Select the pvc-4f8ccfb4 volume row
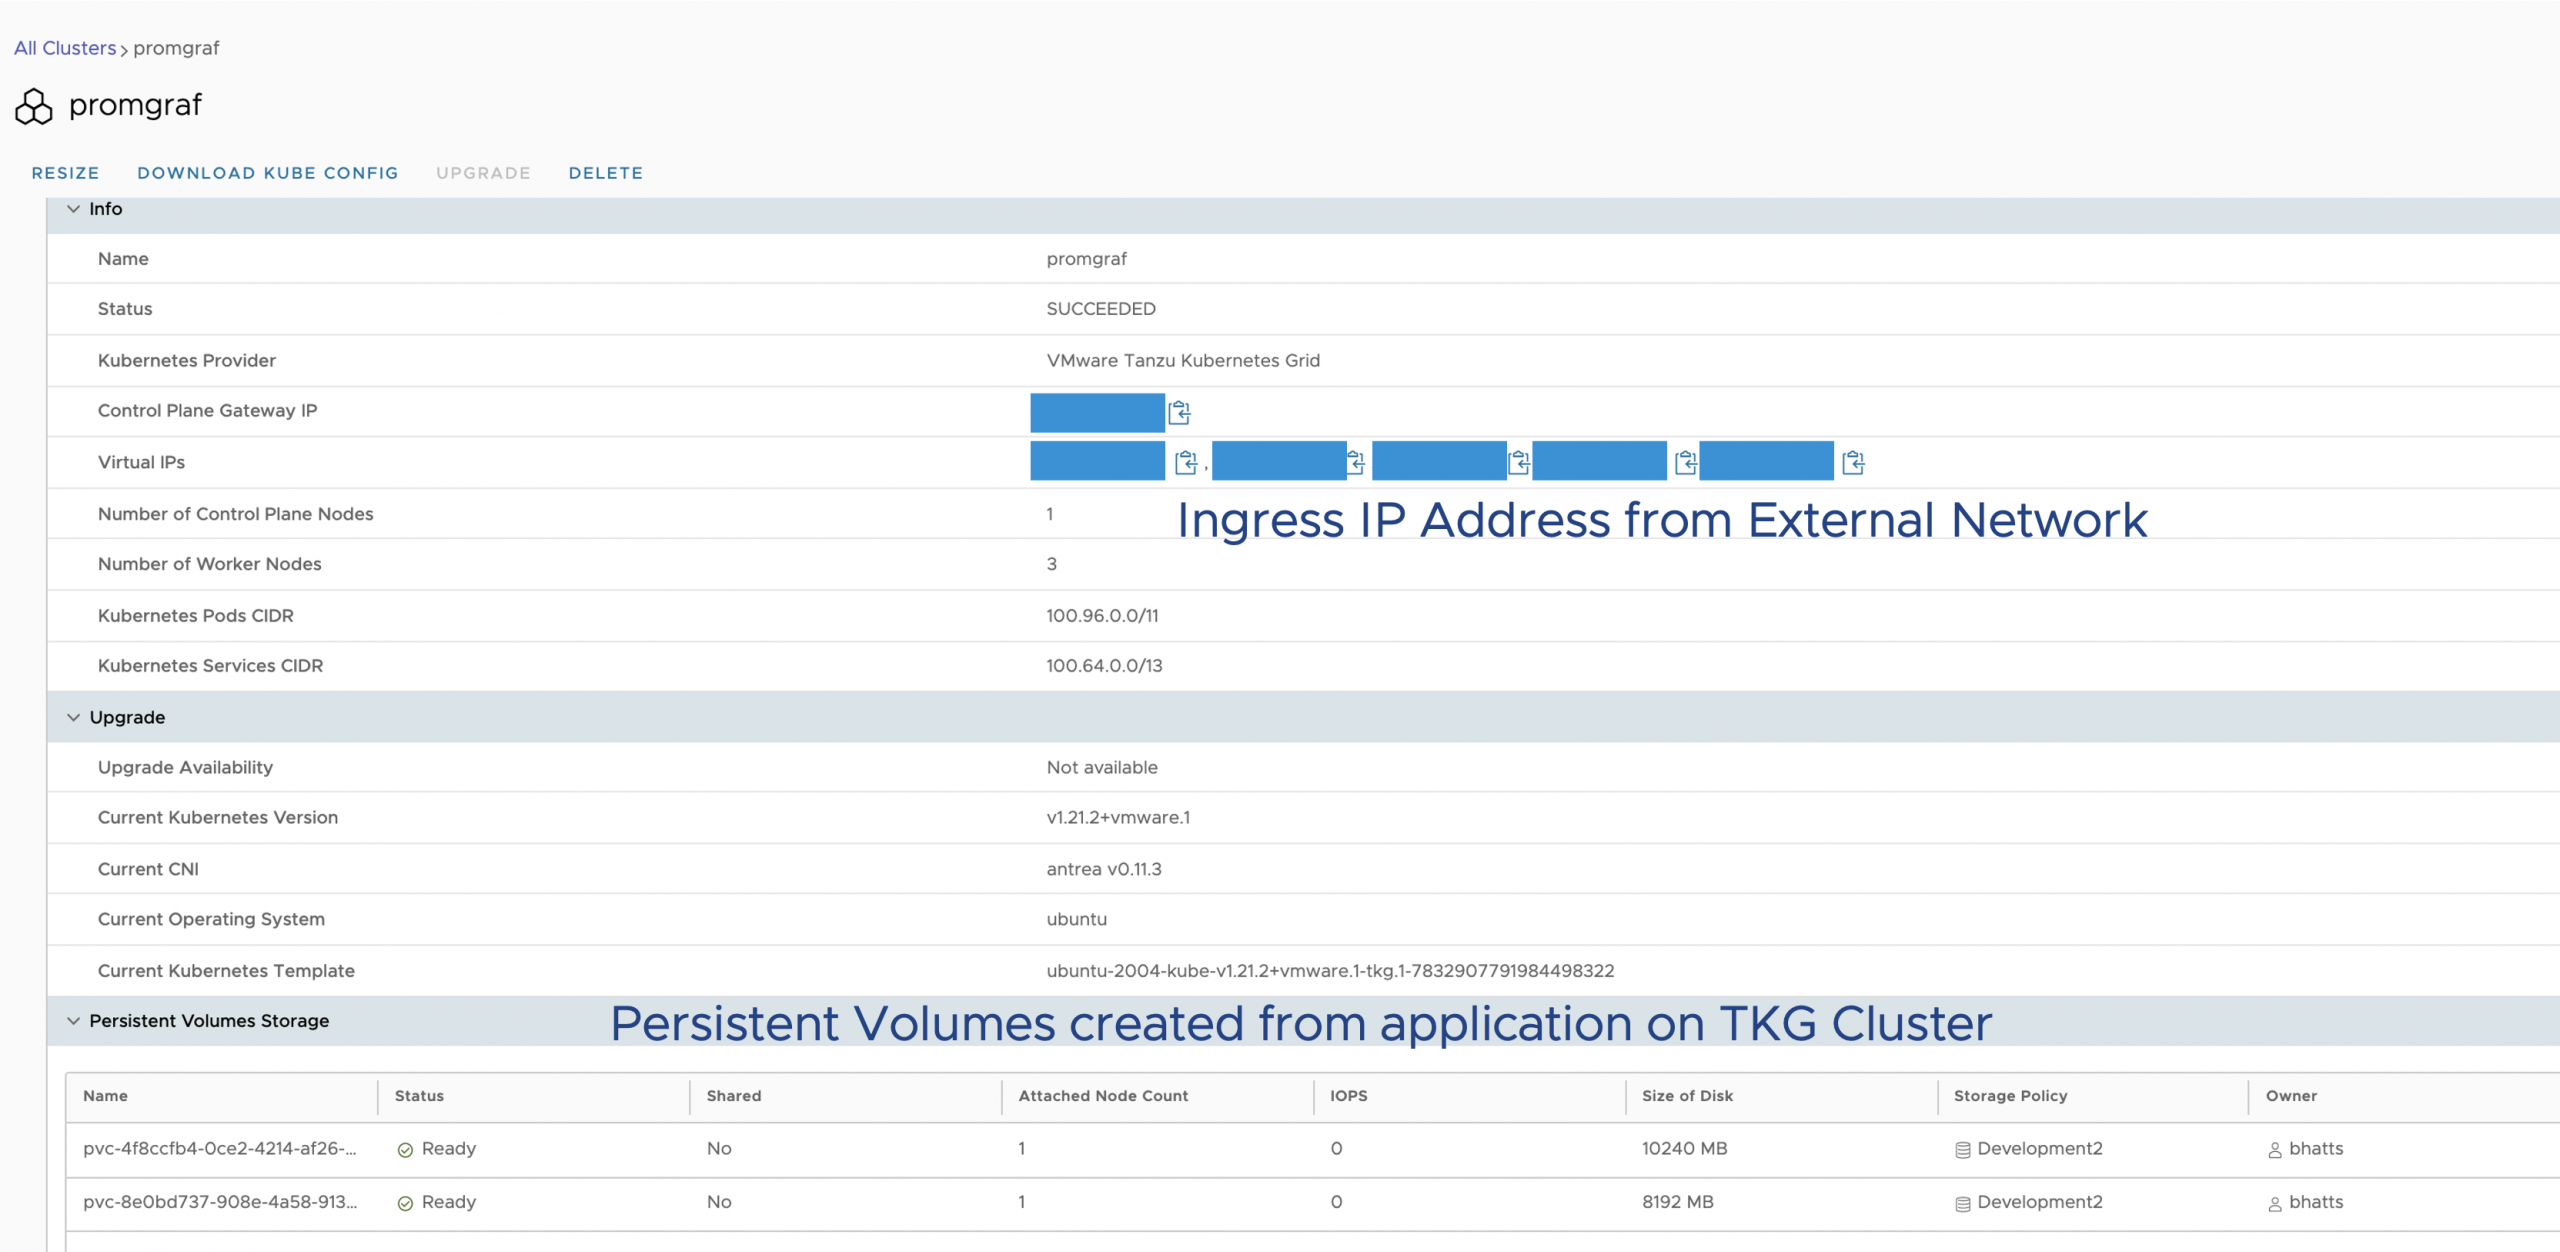 tap(219, 1149)
